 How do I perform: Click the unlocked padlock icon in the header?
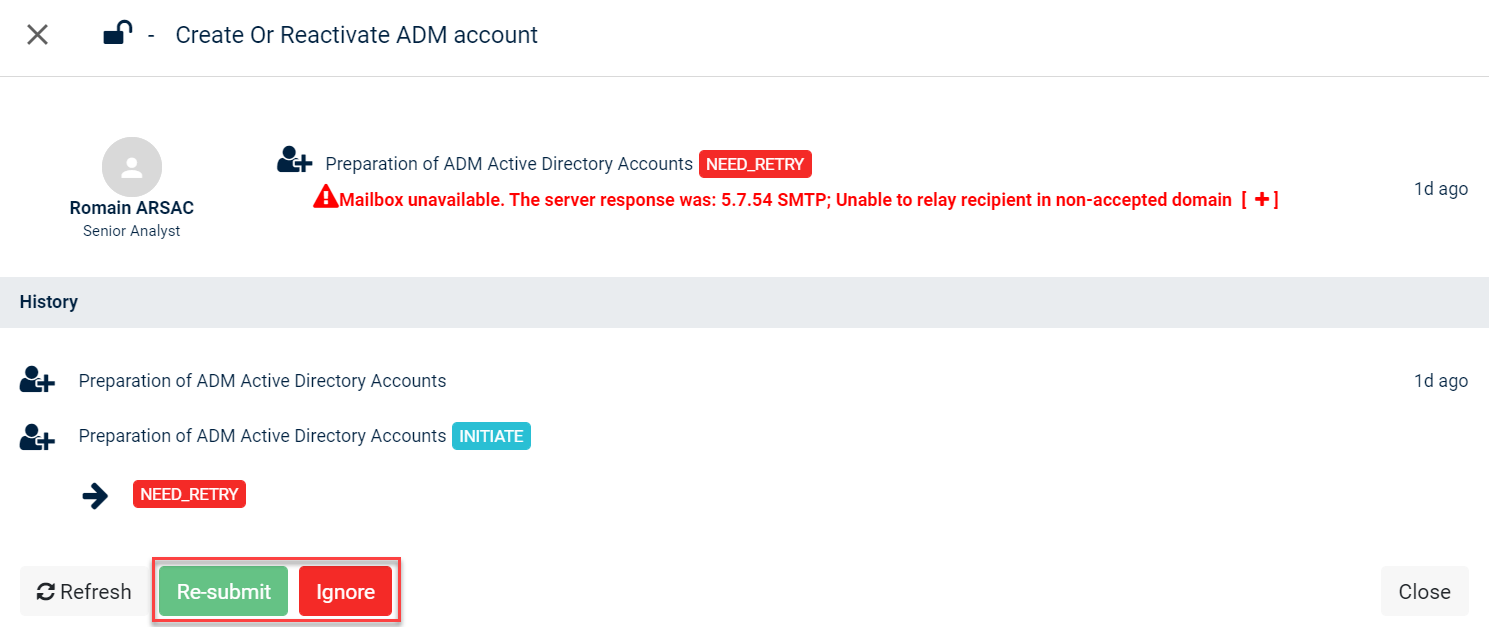click(118, 33)
